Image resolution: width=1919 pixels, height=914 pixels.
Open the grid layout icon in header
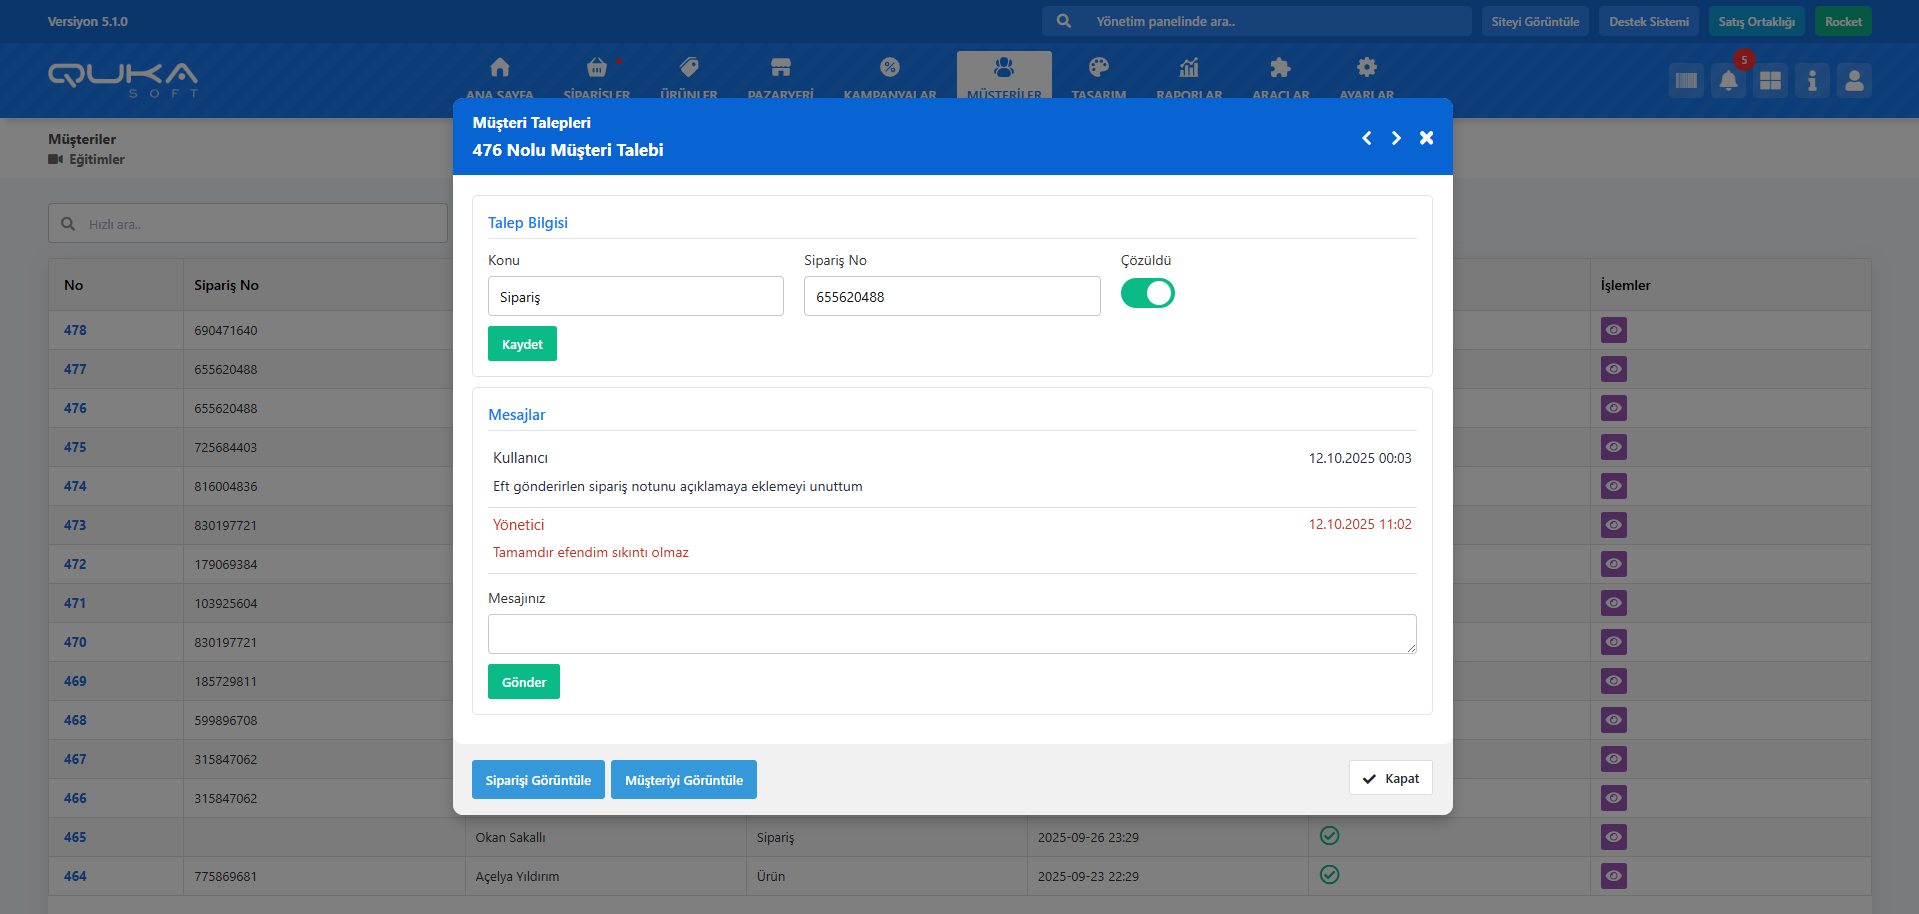[1770, 81]
